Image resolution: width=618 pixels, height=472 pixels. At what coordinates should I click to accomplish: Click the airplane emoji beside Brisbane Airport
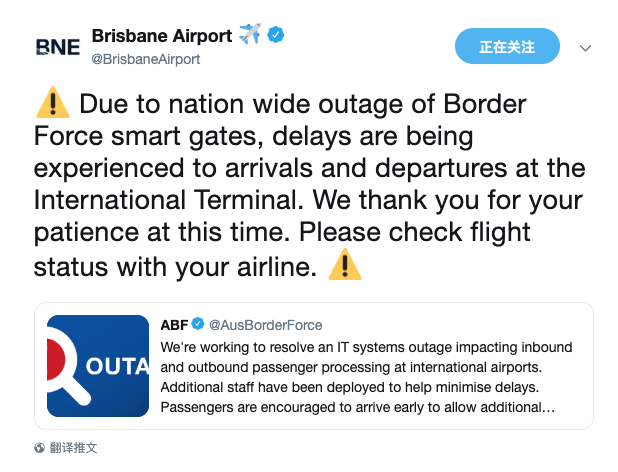pyautogui.click(x=249, y=36)
